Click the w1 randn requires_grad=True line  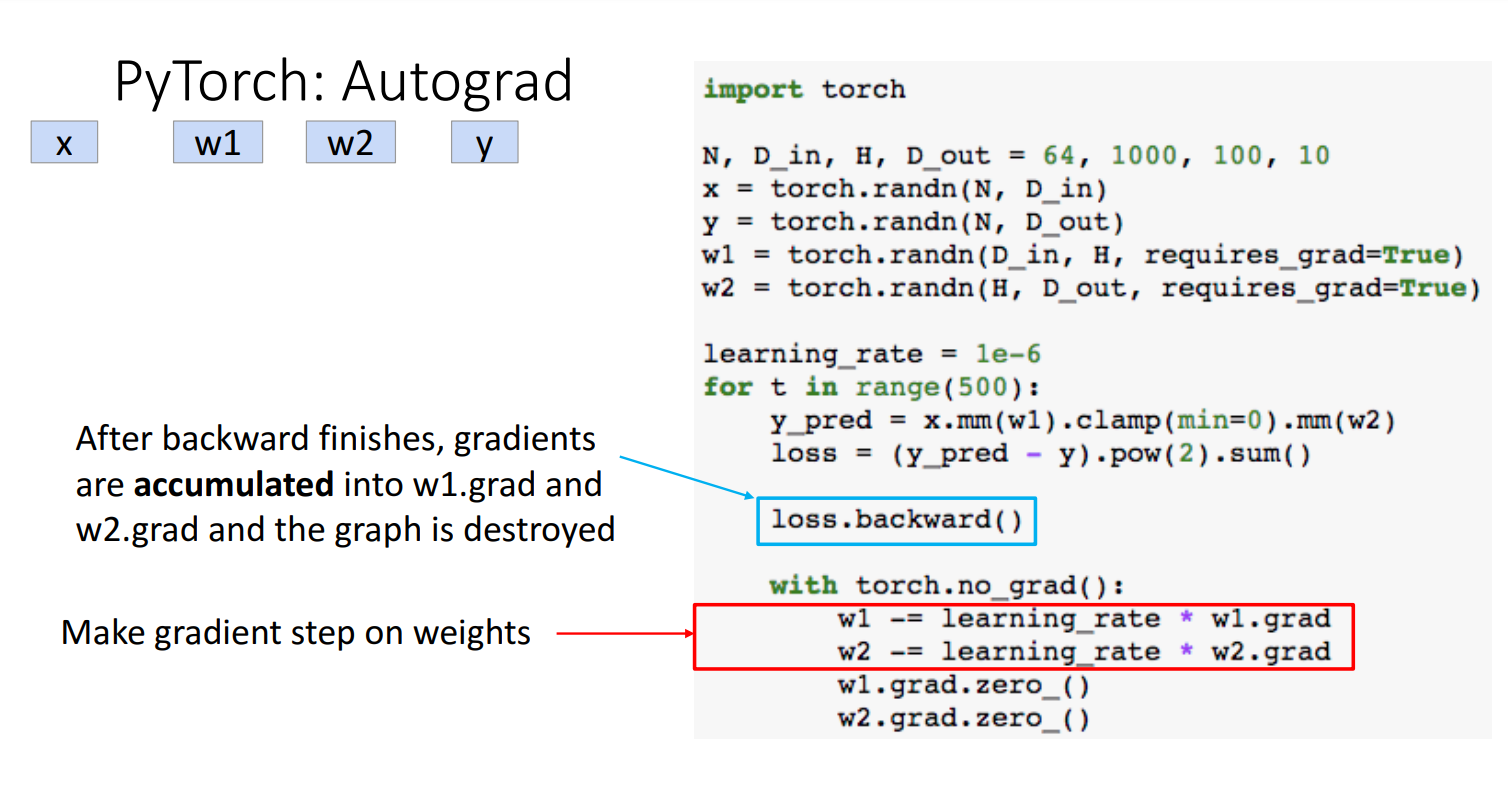point(1083,255)
